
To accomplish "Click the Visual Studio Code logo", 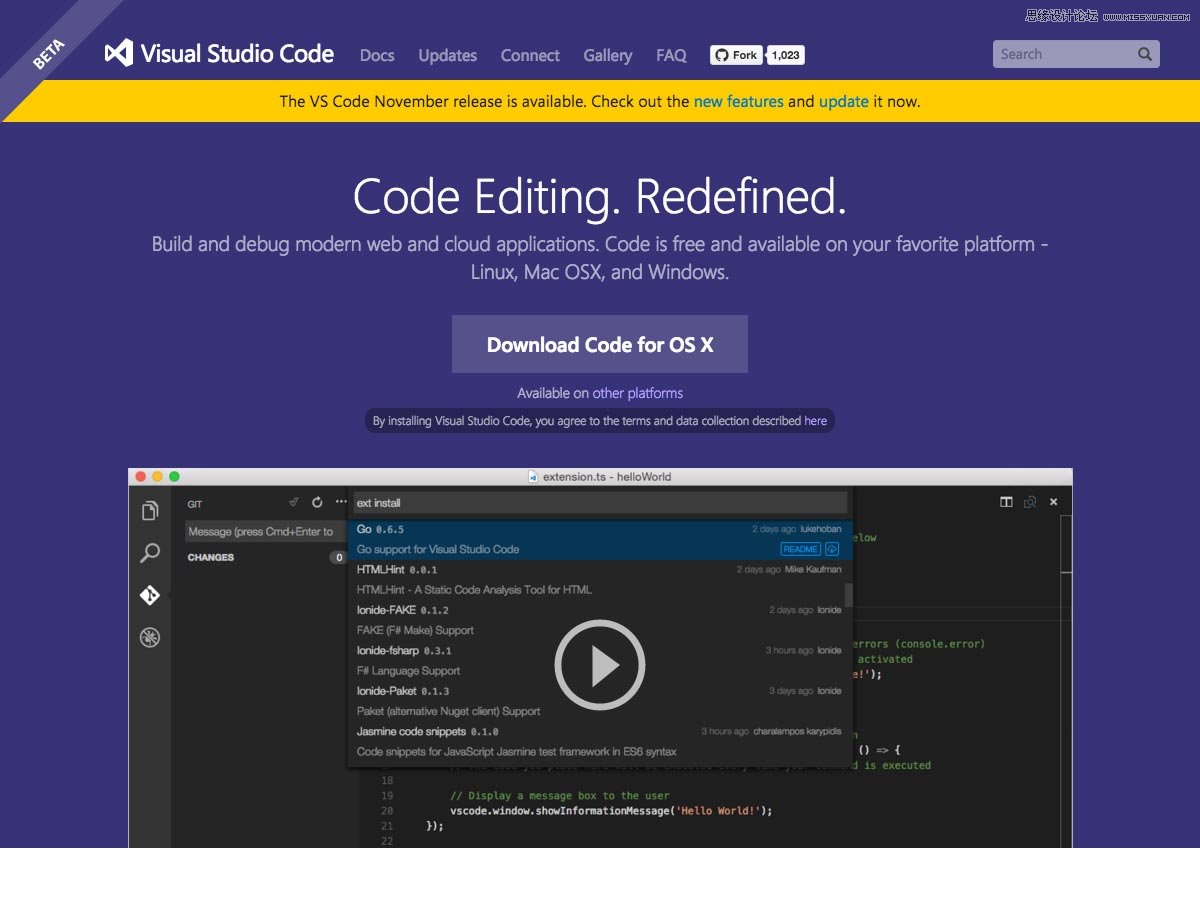I will [219, 54].
